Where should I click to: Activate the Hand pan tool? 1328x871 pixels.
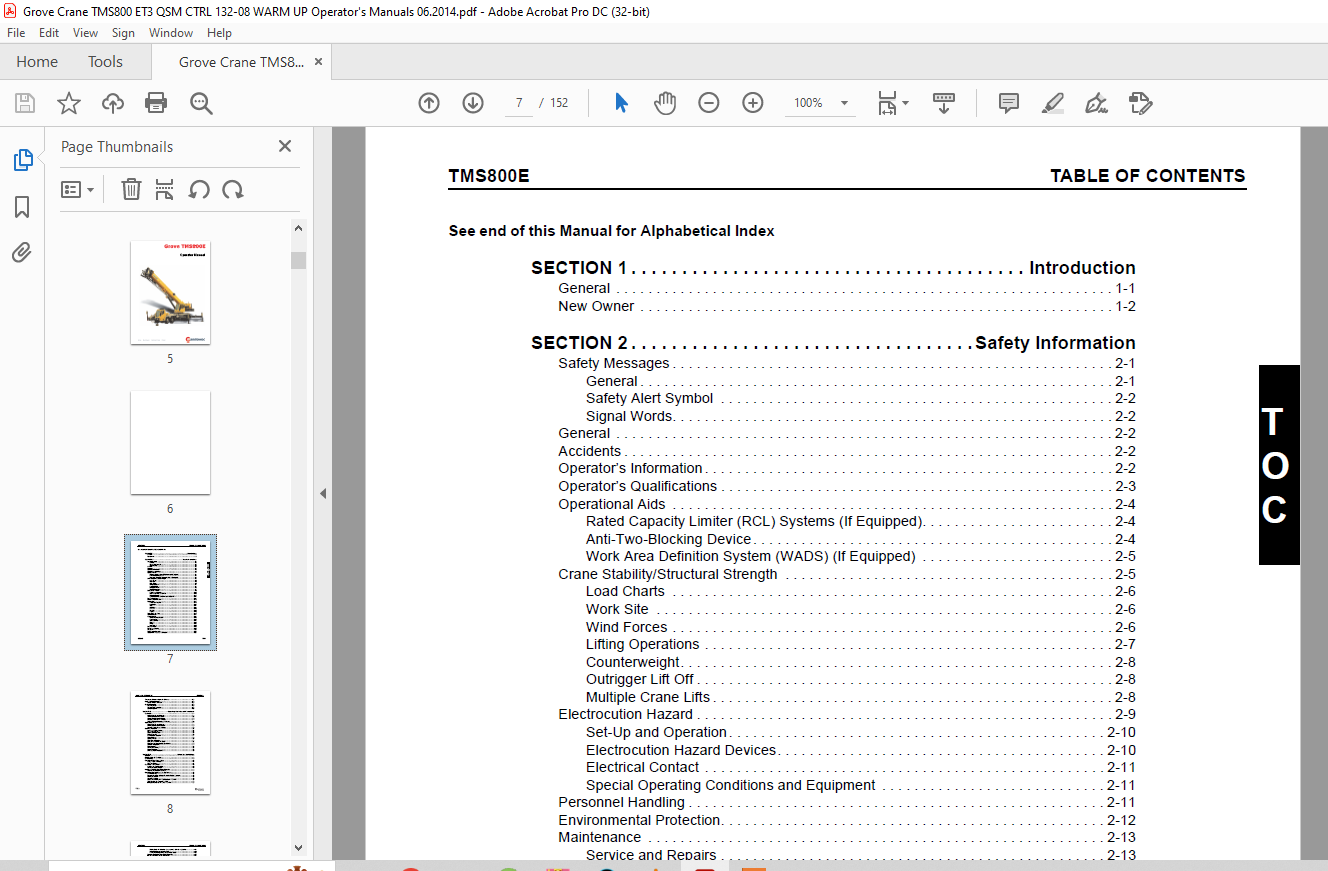(665, 103)
